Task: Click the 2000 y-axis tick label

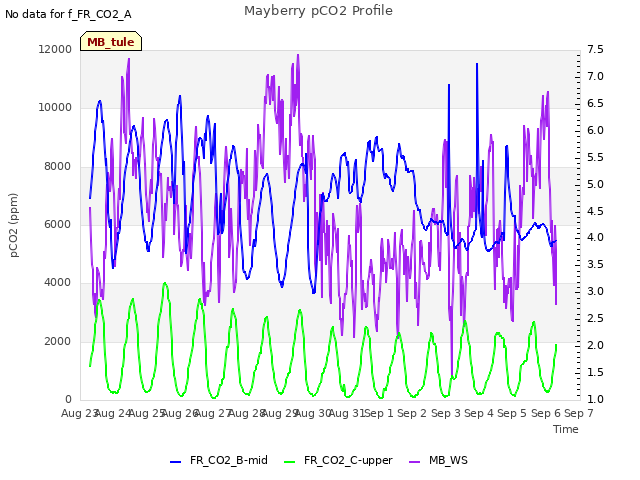Action: coord(58,341)
